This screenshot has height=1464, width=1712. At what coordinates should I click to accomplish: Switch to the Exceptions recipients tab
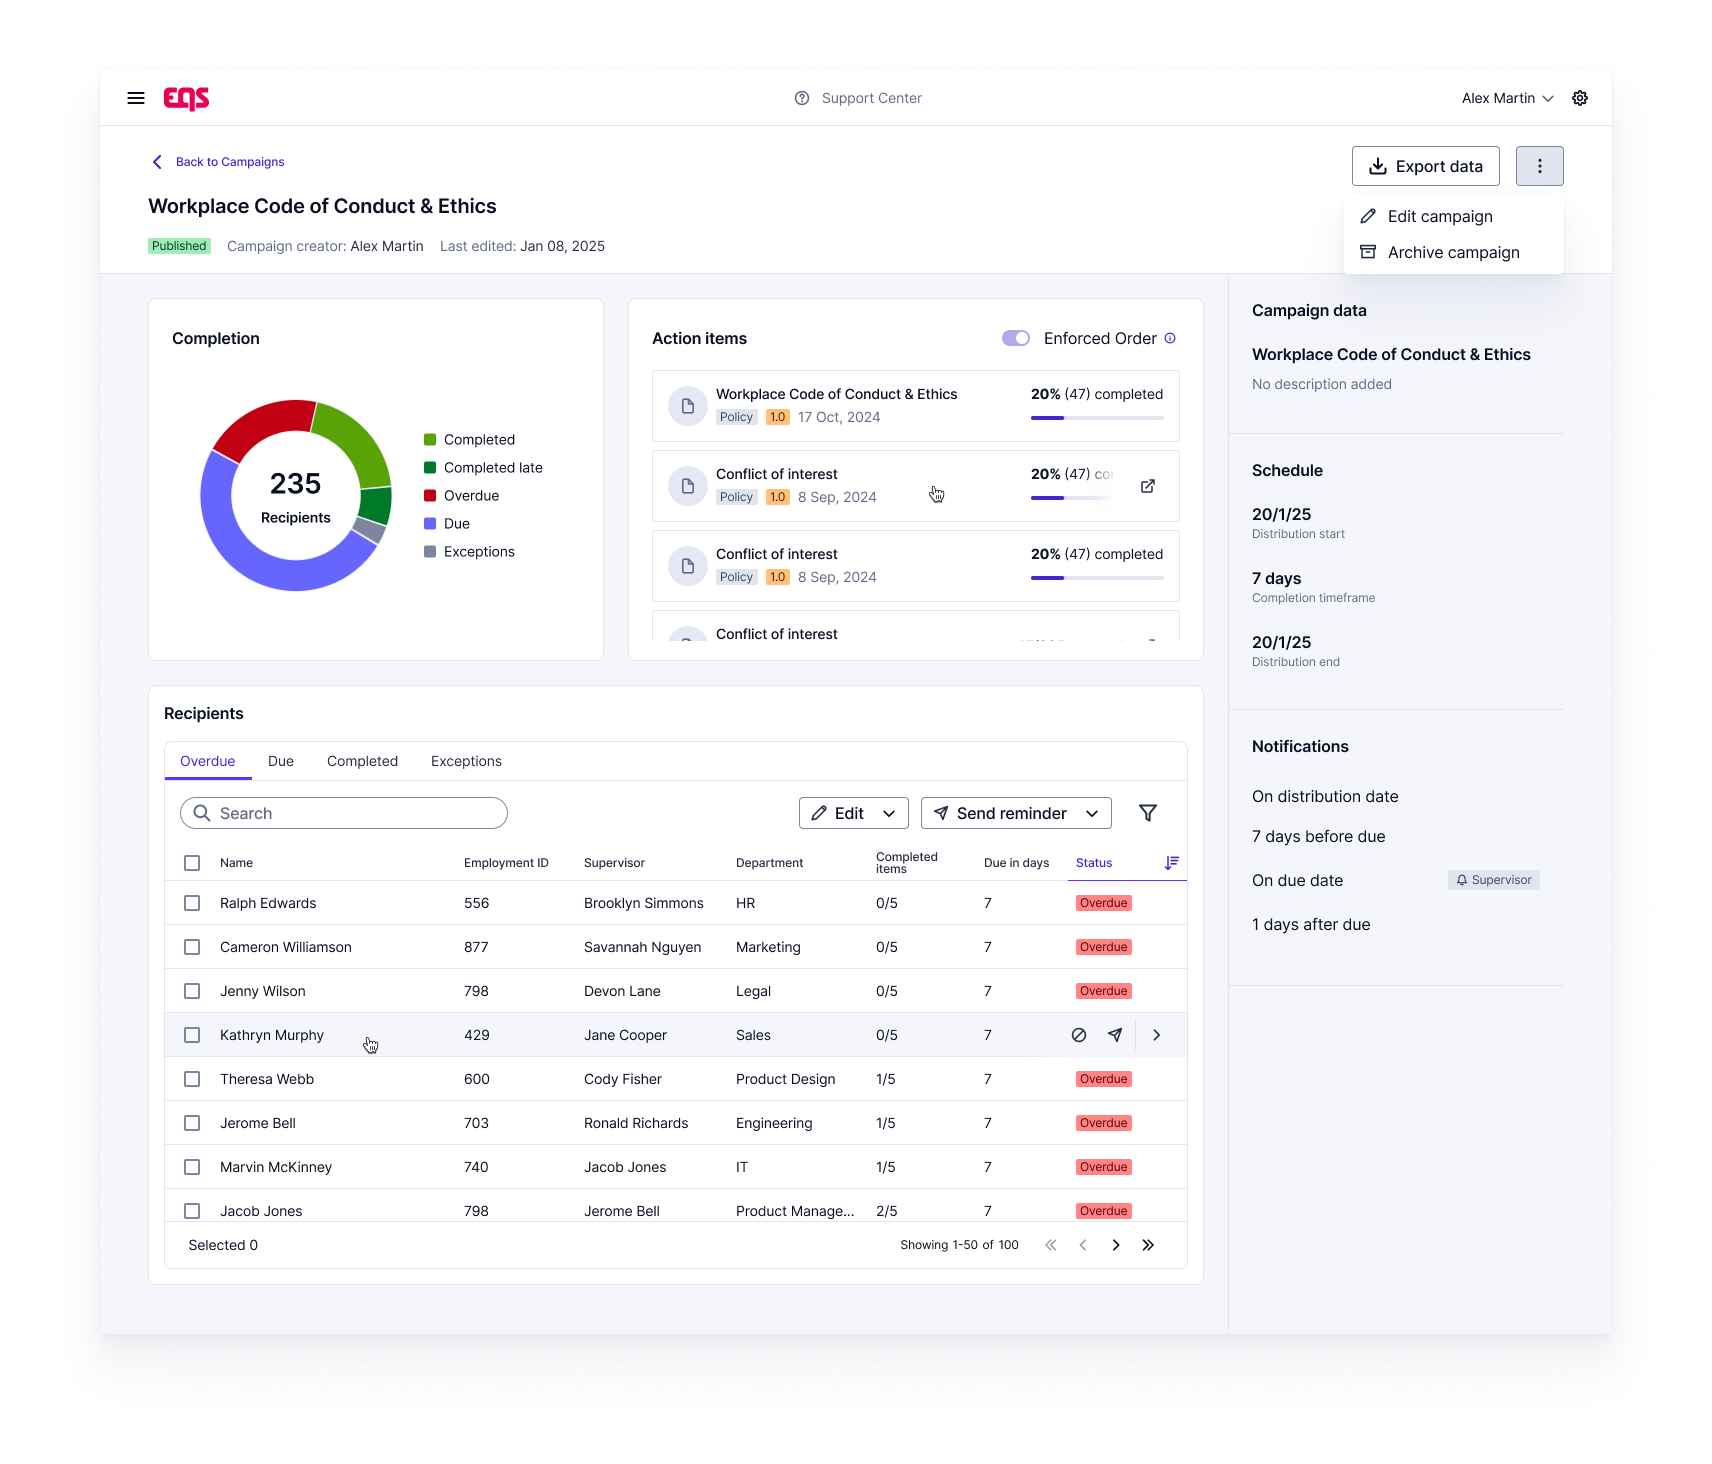click(x=466, y=761)
